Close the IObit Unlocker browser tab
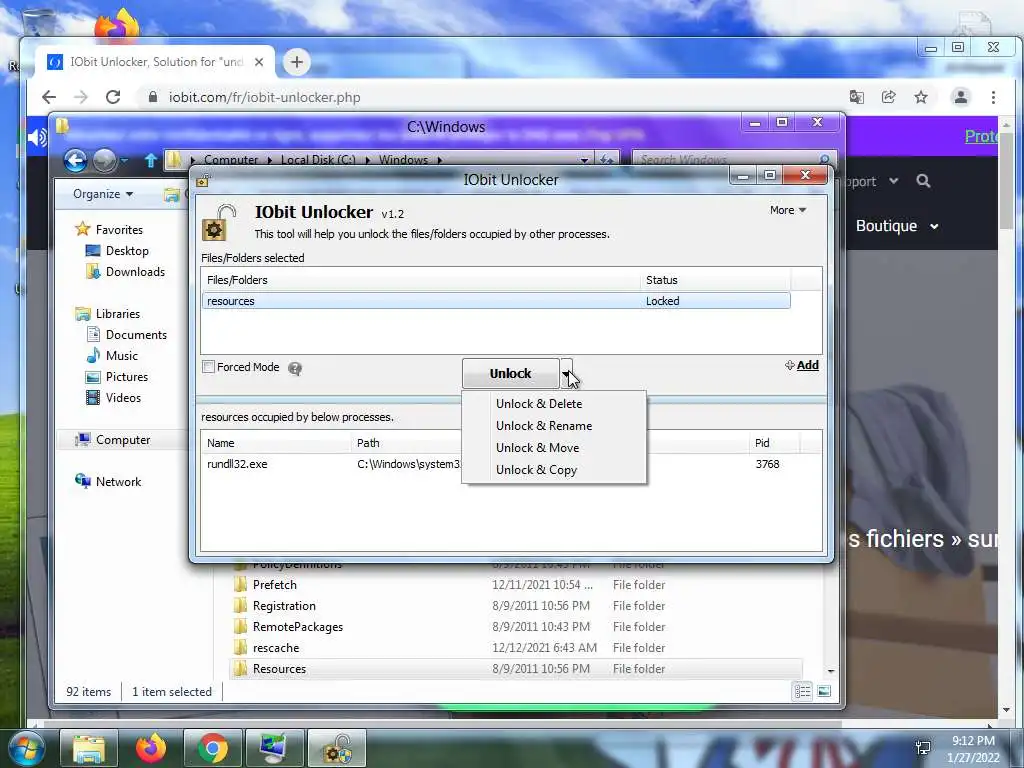Image resolution: width=1024 pixels, height=768 pixels. (259, 62)
